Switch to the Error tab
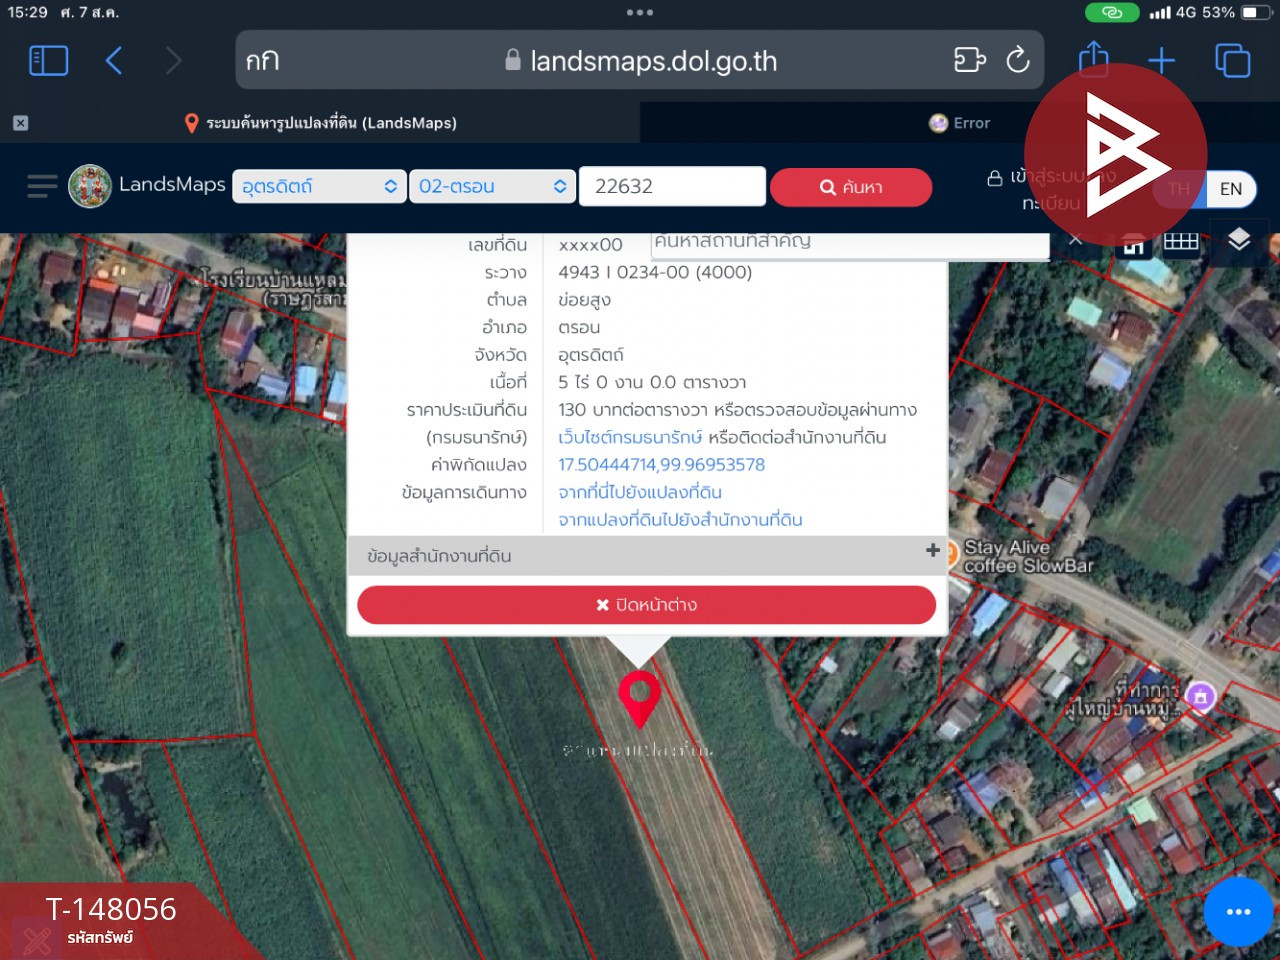Screen dimensions: 1280x960 (x=959, y=123)
